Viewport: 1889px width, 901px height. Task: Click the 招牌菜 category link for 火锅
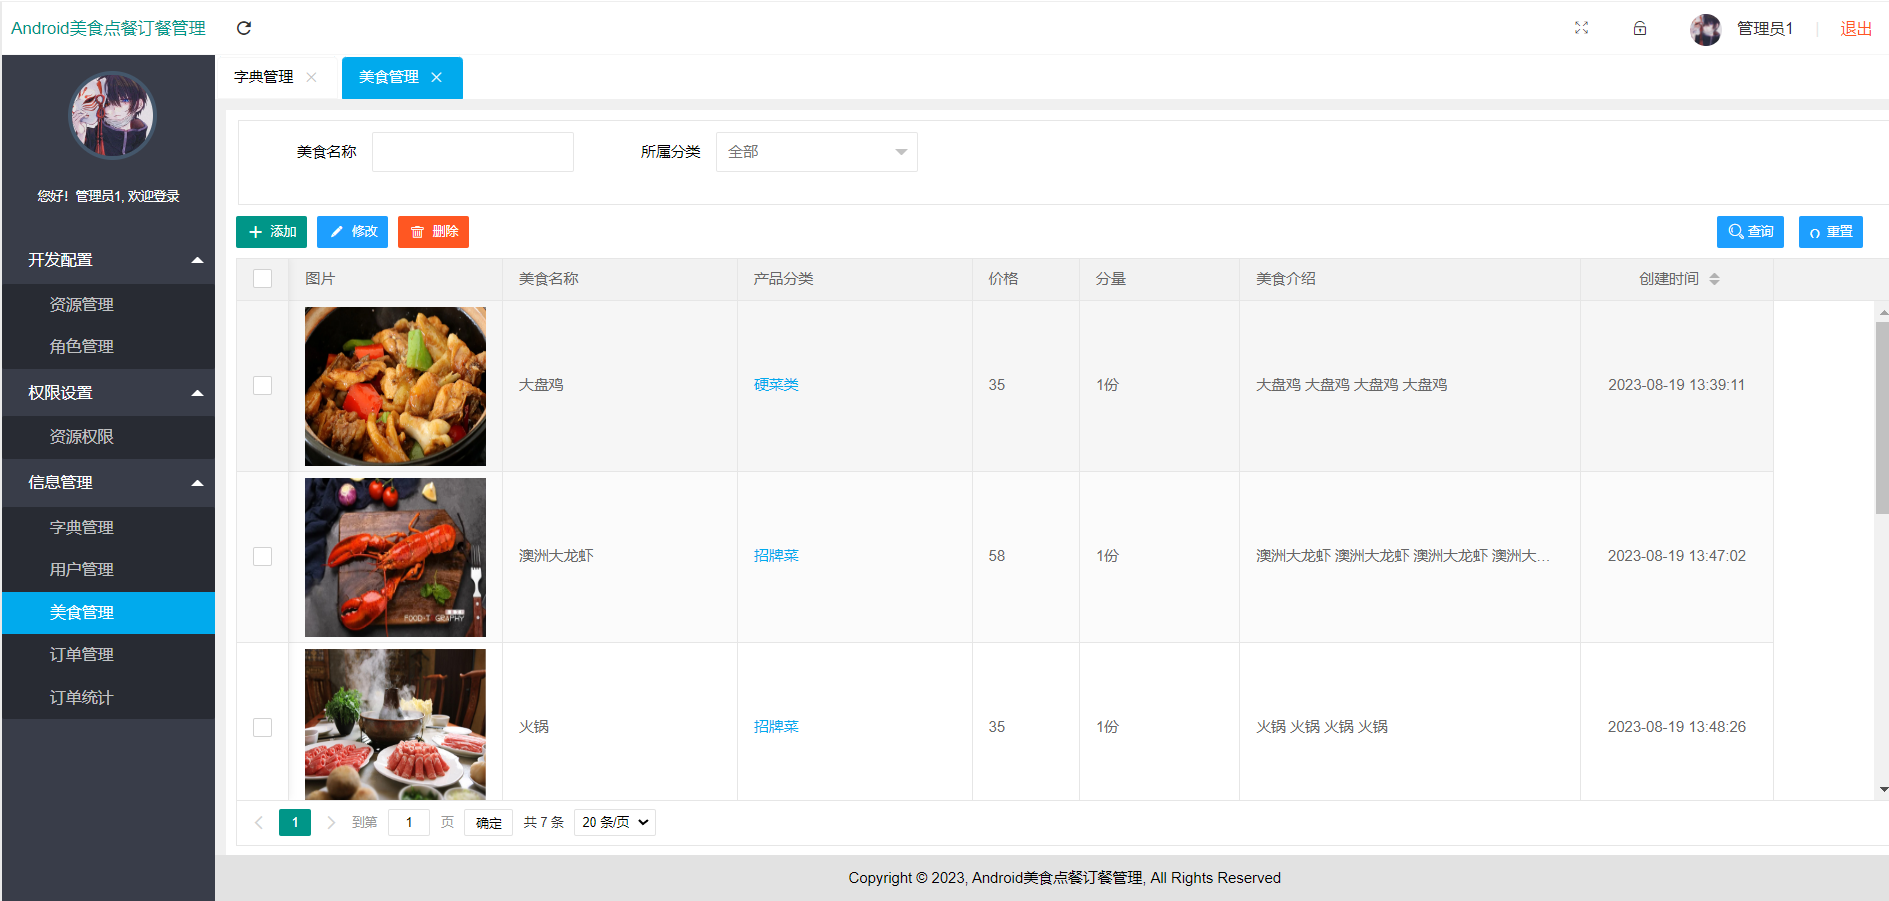(x=776, y=726)
